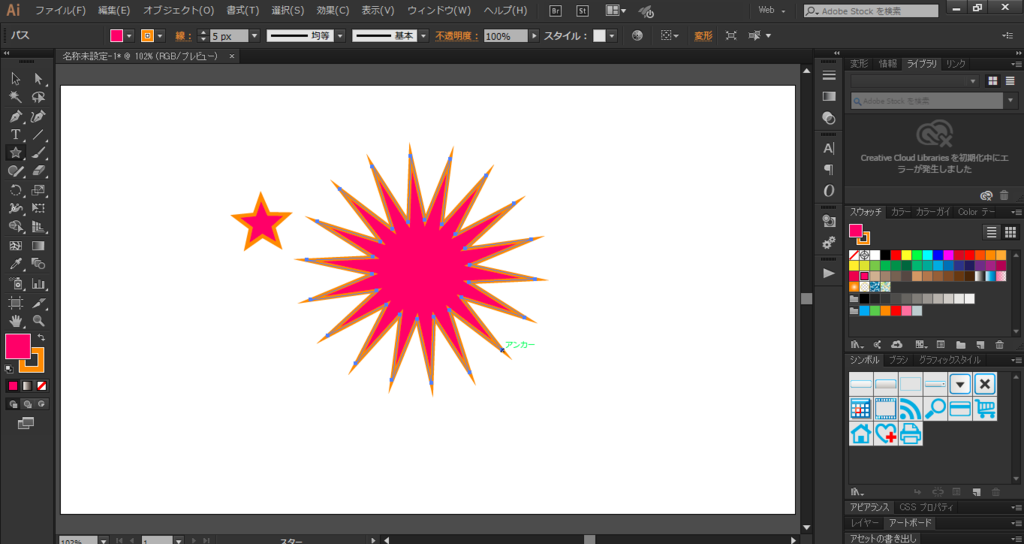Set paint mode to None
This screenshot has width=1024, height=544.
point(41,386)
